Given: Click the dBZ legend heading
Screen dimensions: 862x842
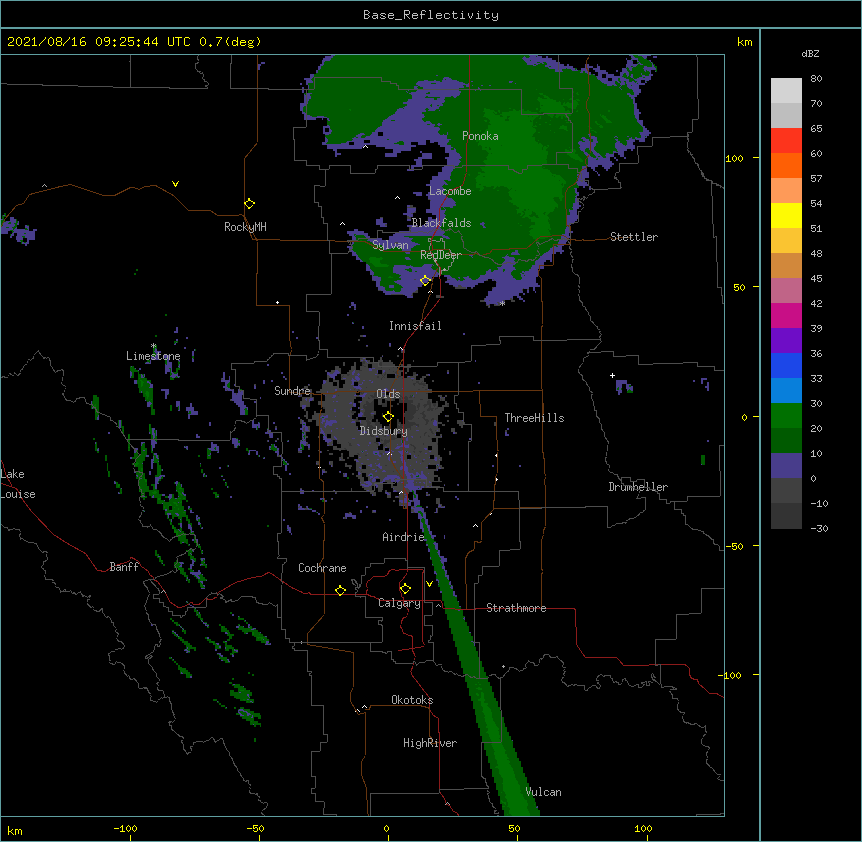Looking at the screenshot, I should click(810, 53).
